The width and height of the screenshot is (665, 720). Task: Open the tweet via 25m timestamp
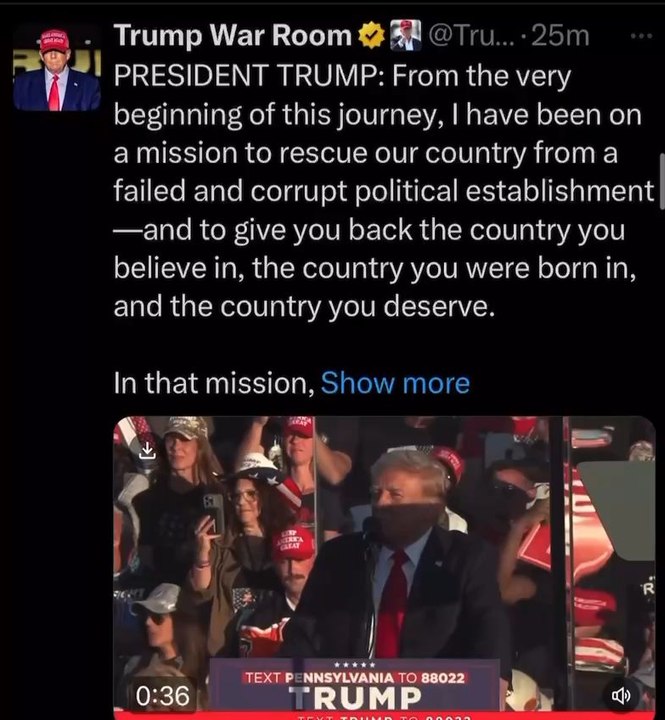(560, 35)
